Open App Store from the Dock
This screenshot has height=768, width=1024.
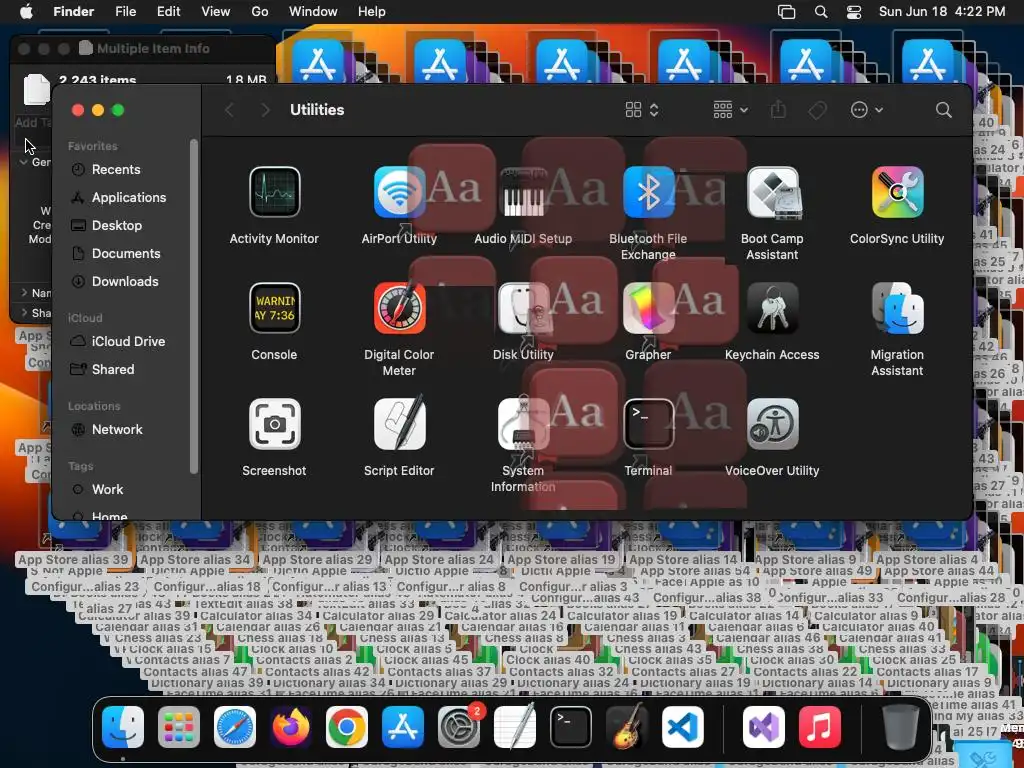[403, 727]
